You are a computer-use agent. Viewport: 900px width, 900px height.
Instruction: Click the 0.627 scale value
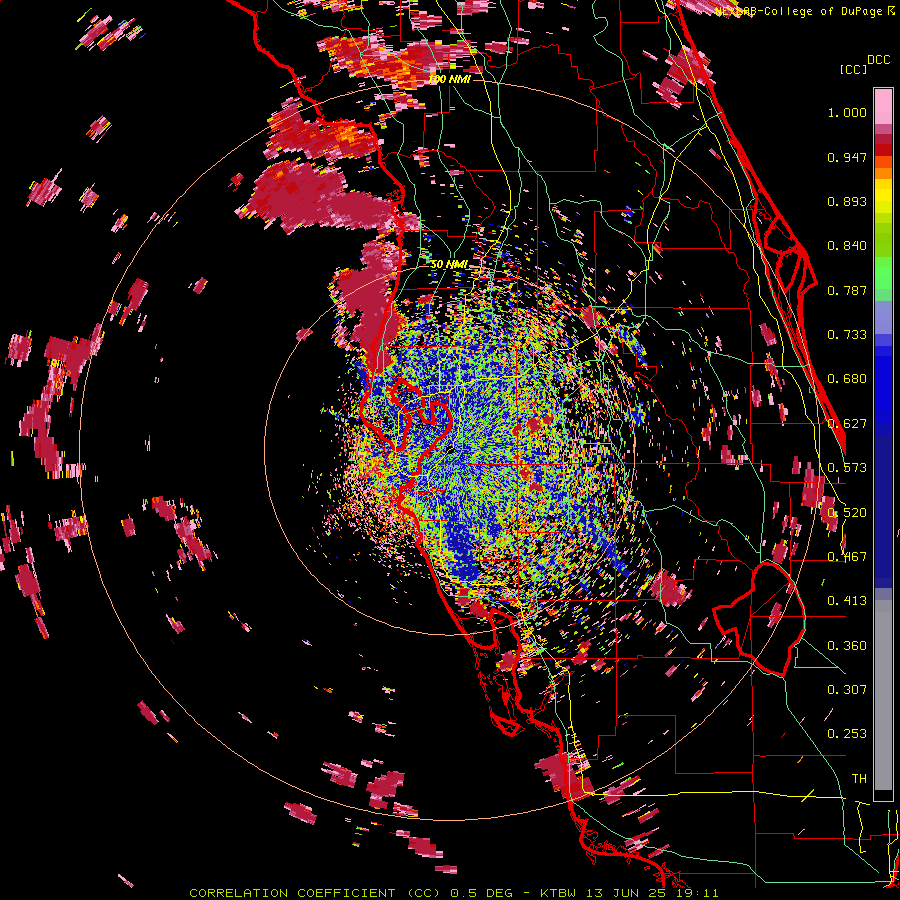point(847,424)
